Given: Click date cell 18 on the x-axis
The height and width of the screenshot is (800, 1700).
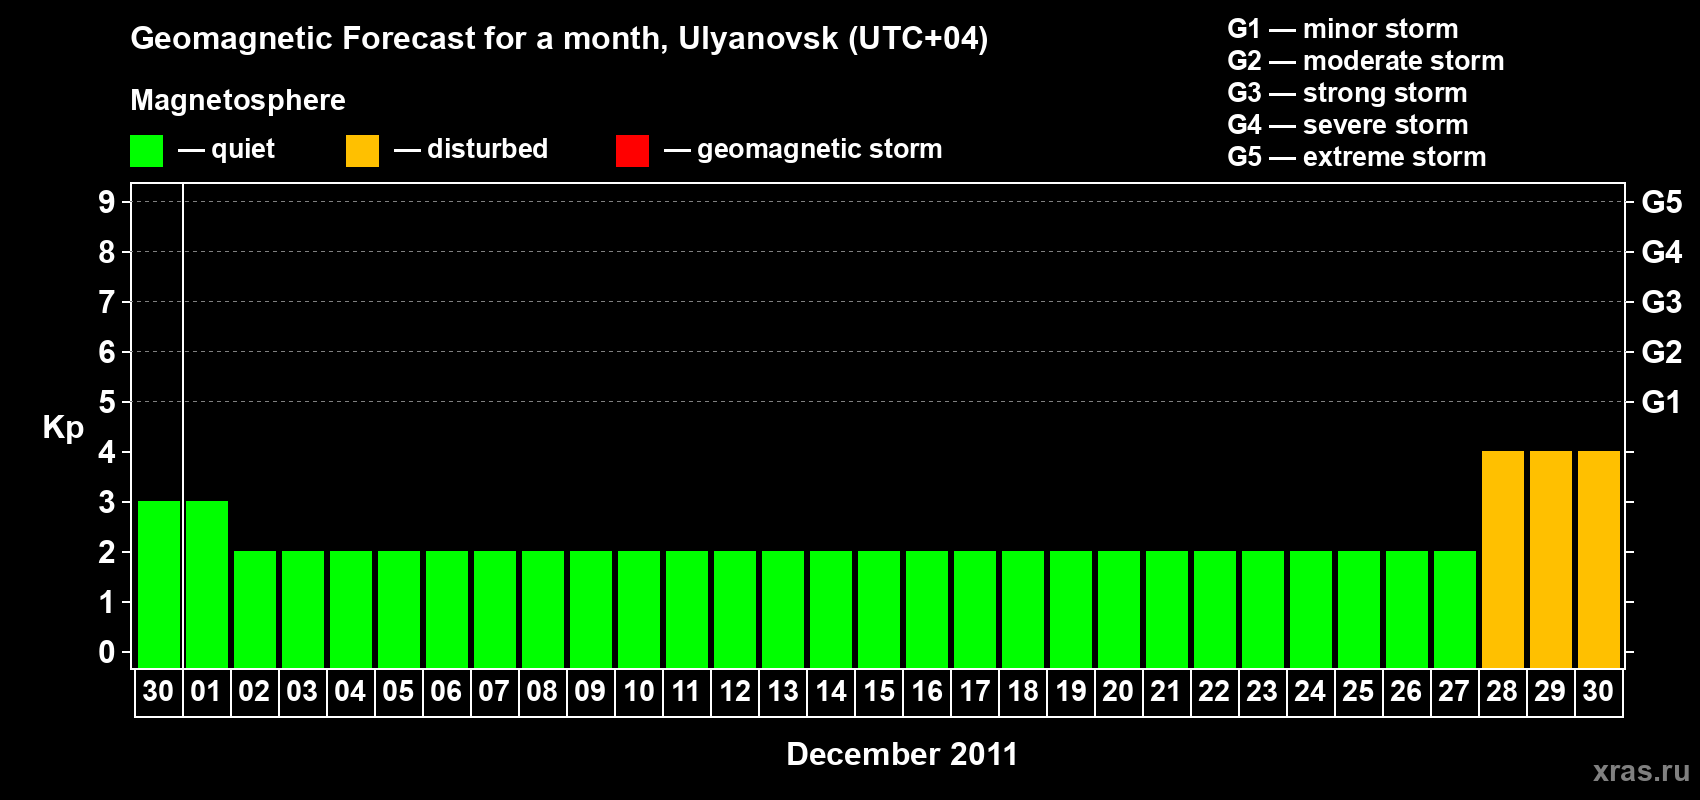Looking at the screenshot, I should coord(1023,692).
